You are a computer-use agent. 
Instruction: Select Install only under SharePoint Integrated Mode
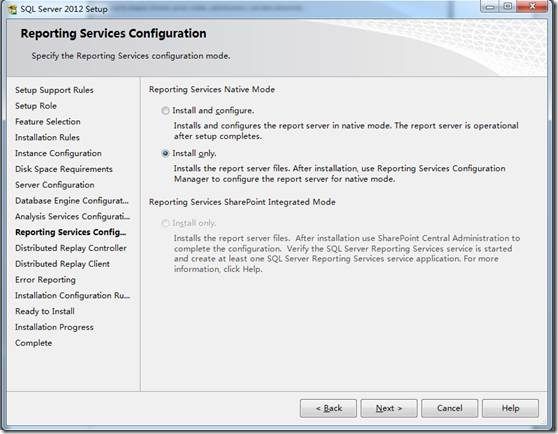pos(165,223)
